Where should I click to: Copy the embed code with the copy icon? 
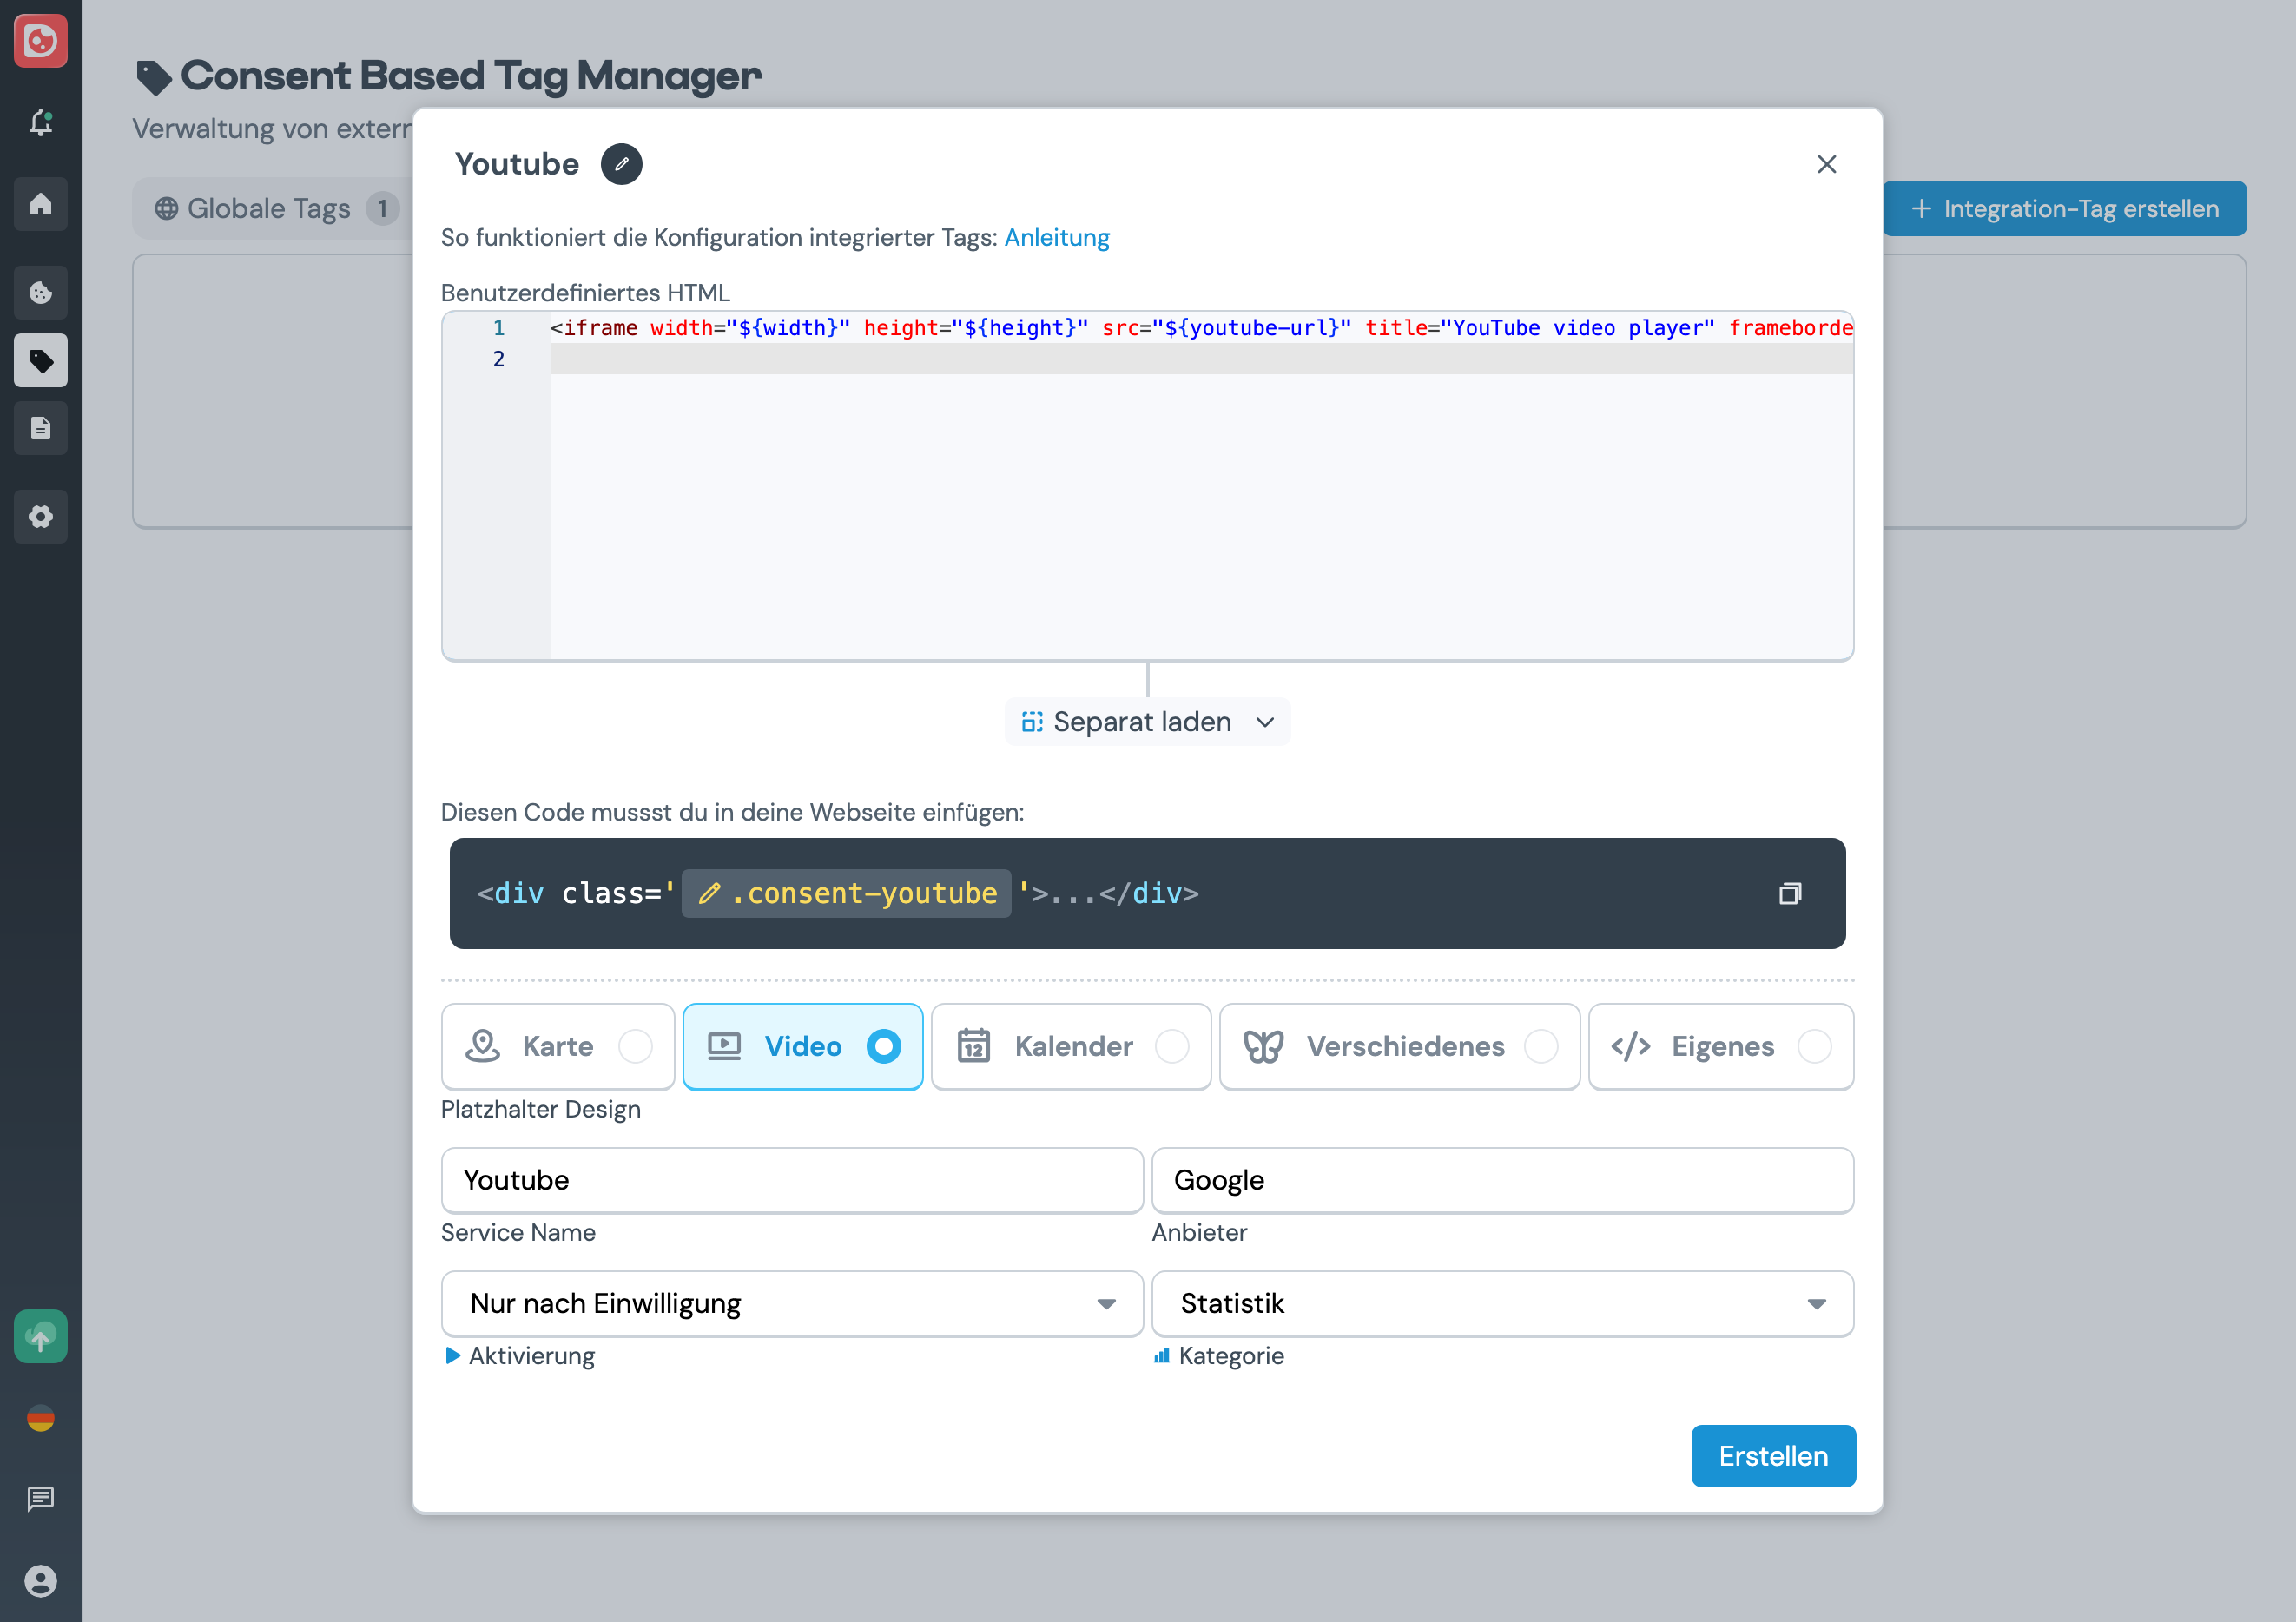(1790, 893)
